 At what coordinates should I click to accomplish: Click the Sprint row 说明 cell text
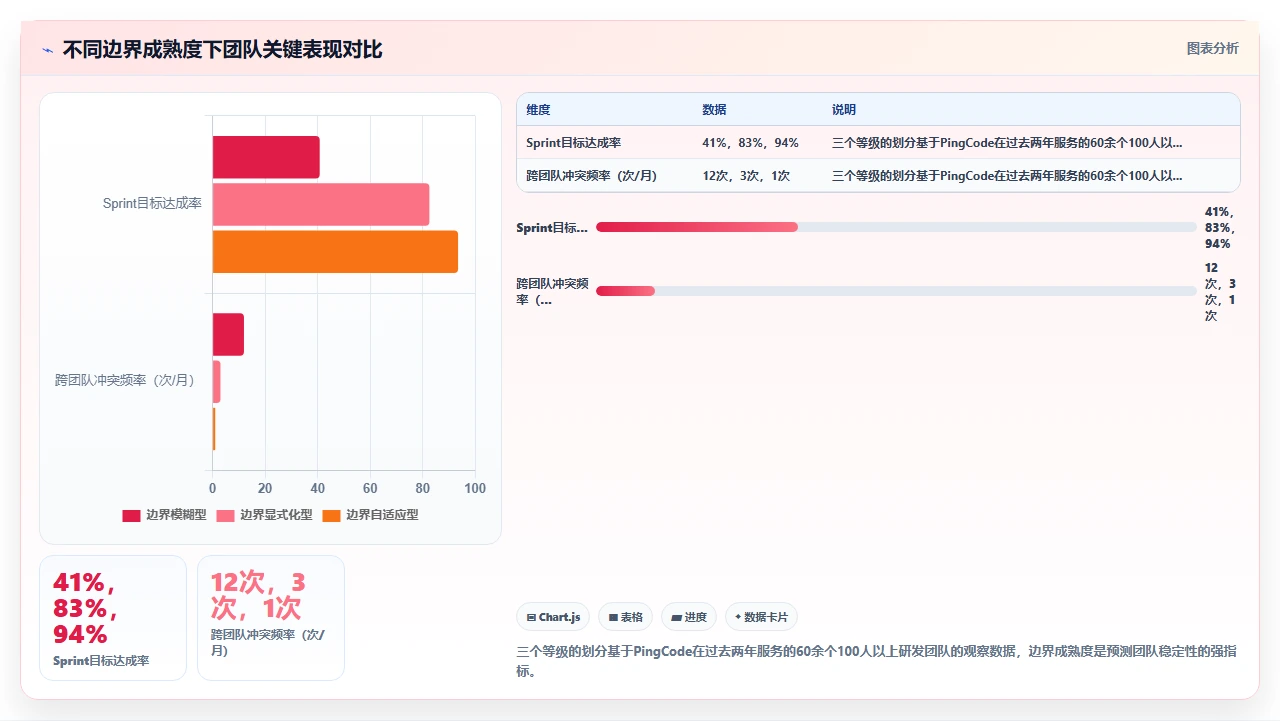coord(1007,143)
